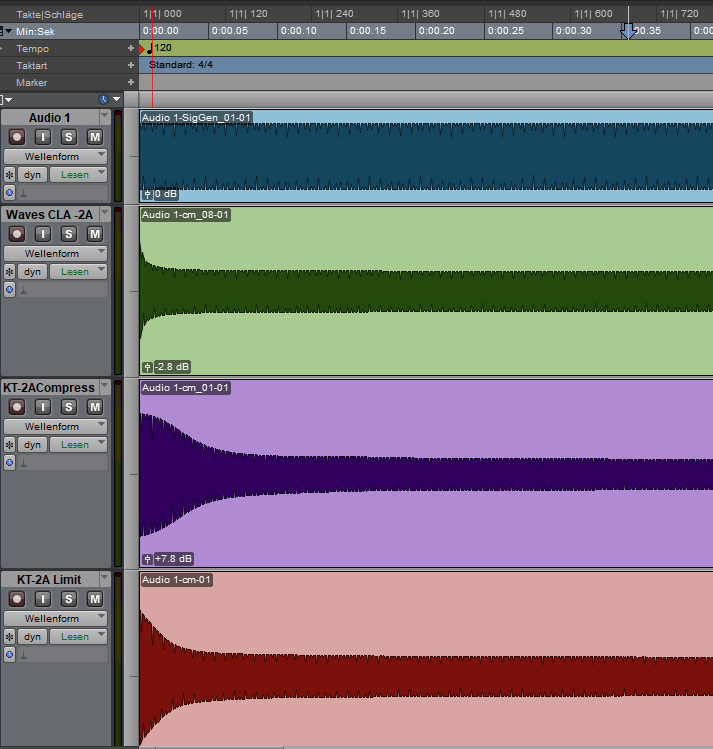Click the freeze snowflake icon on Audio 1
Screen dimensions: 713x749
(x=9, y=175)
